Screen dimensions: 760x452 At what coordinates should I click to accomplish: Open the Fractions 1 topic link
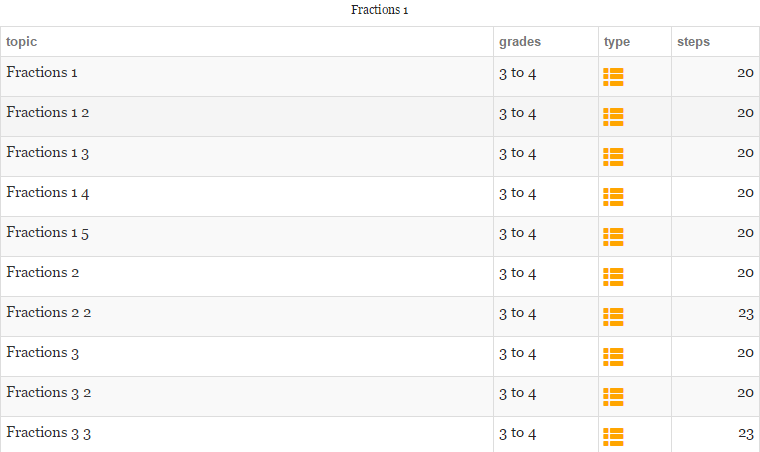click(x=42, y=72)
